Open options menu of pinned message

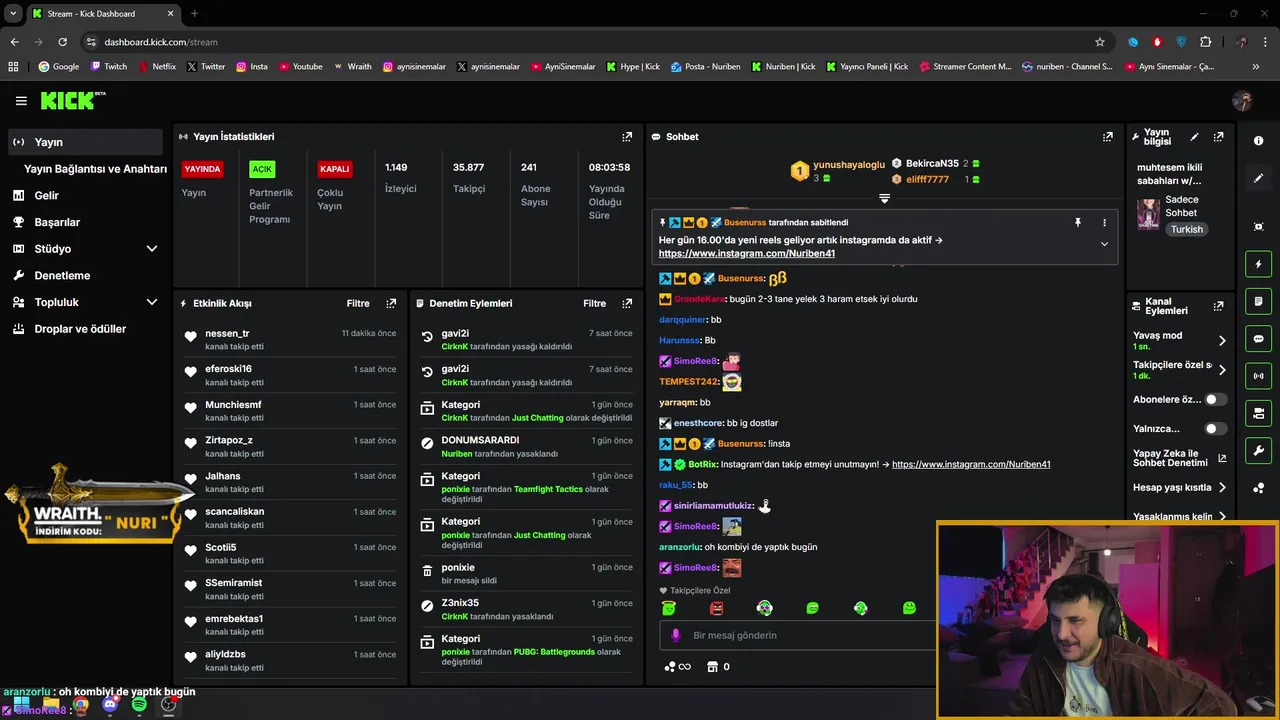click(1104, 222)
